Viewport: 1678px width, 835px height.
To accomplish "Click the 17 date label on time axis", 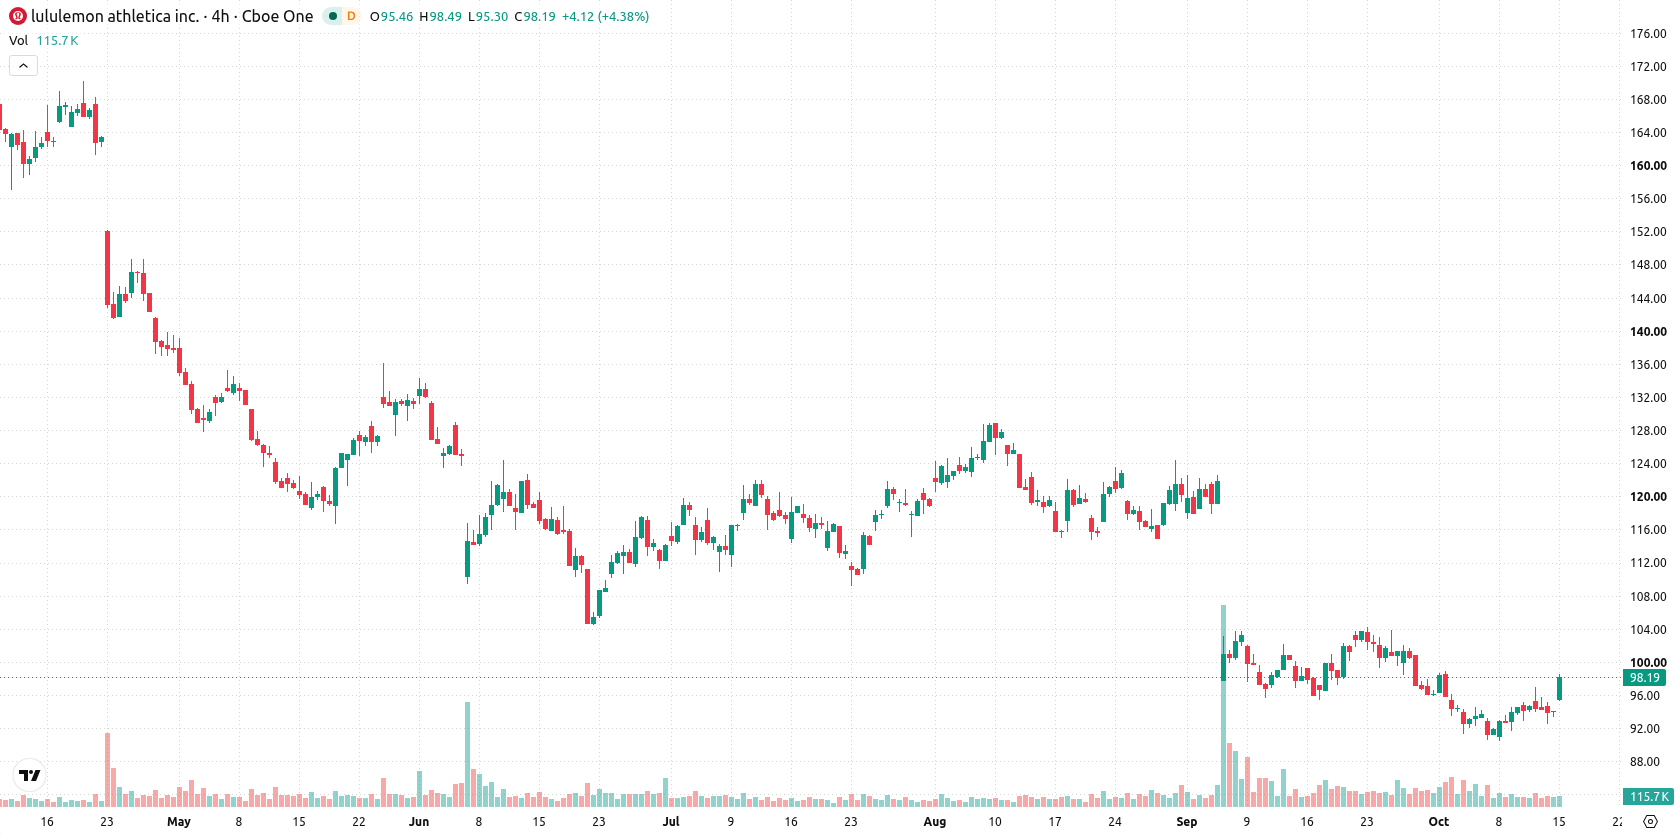I will click(x=1055, y=822).
